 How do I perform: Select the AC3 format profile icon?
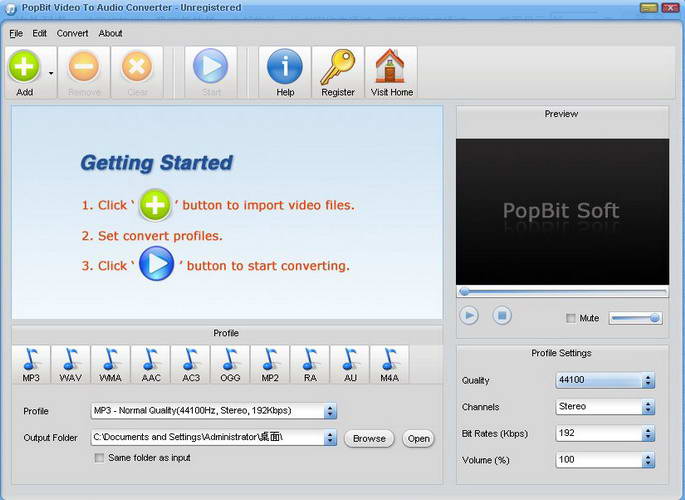pyautogui.click(x=190, y=365)
